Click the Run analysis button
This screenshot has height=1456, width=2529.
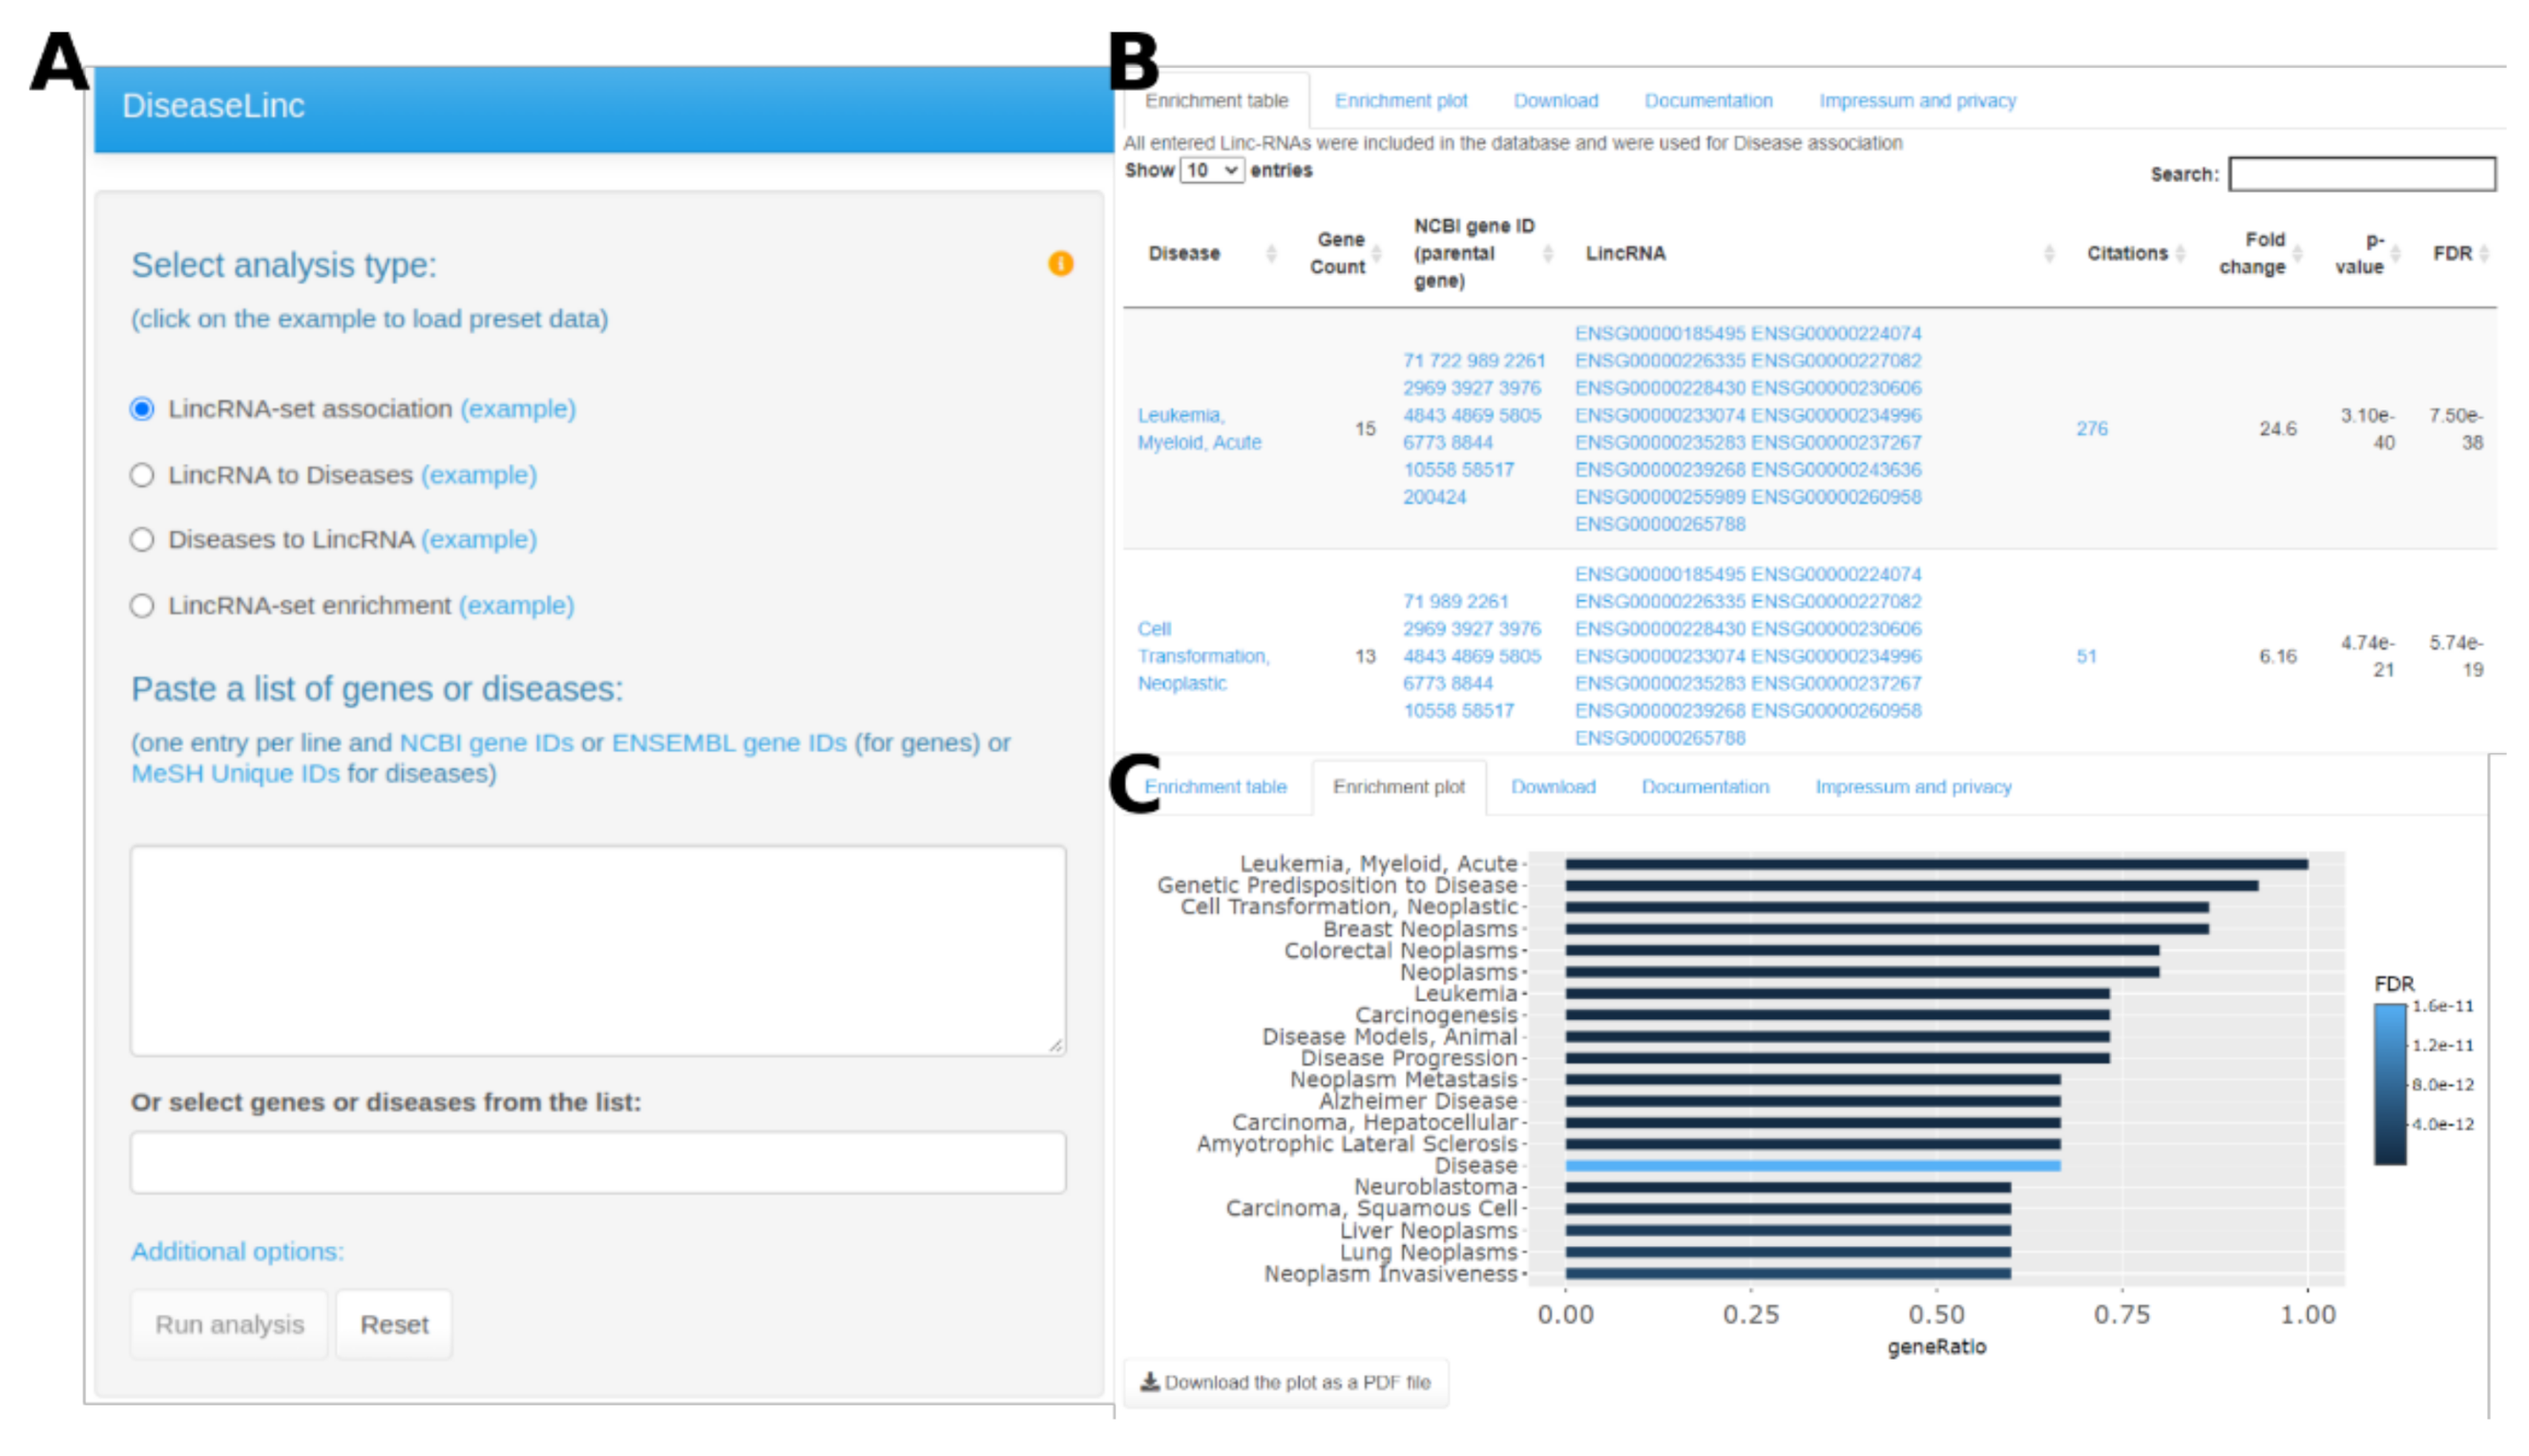(x=229, y=1324)
